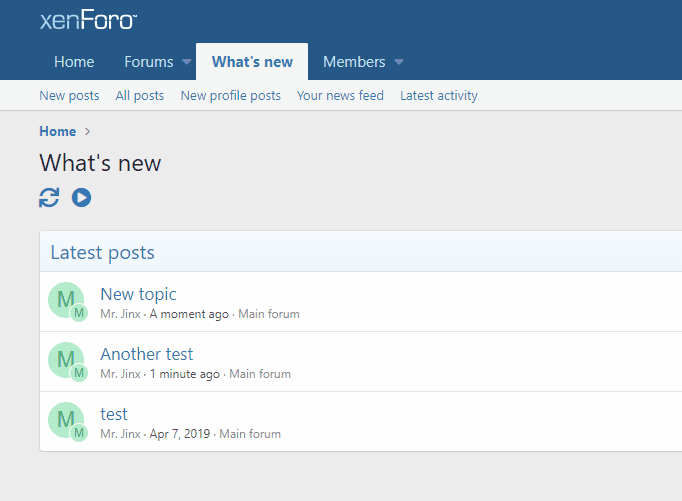Expand the Members dropdown arrow
The image size is (682, 501).
[x=399, y=62]
